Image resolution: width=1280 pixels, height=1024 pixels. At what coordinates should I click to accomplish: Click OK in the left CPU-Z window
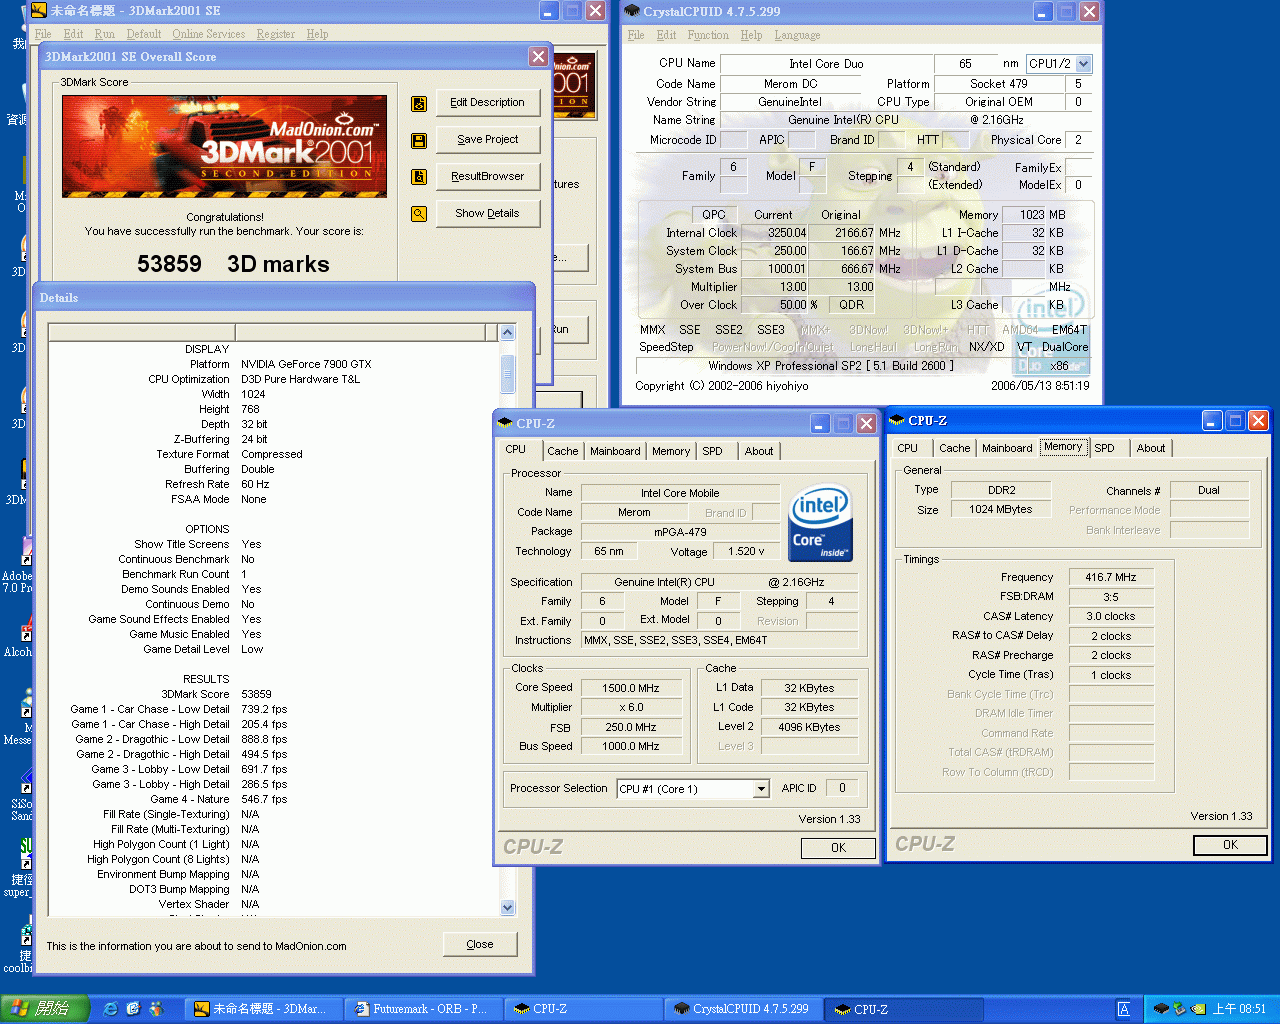pyautogui.click(x=838, y=848)
